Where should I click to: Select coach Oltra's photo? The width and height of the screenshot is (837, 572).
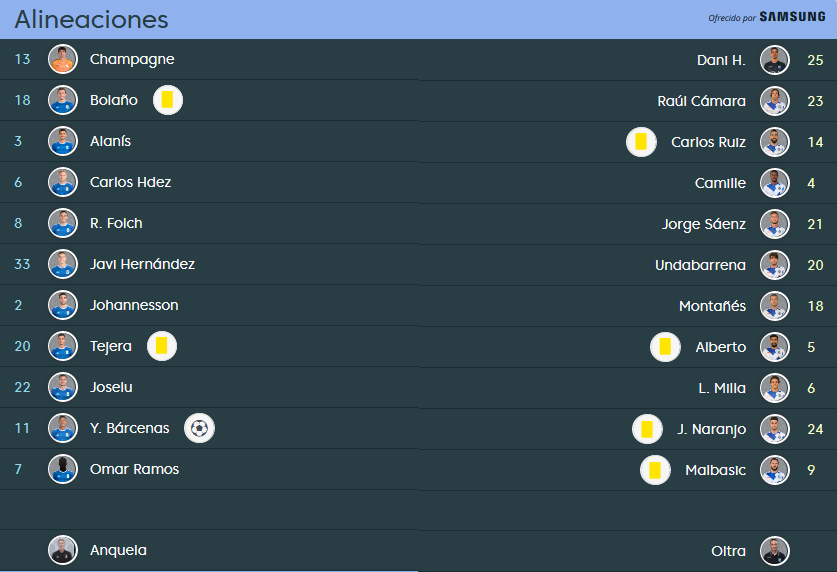[x=775, y=551]
